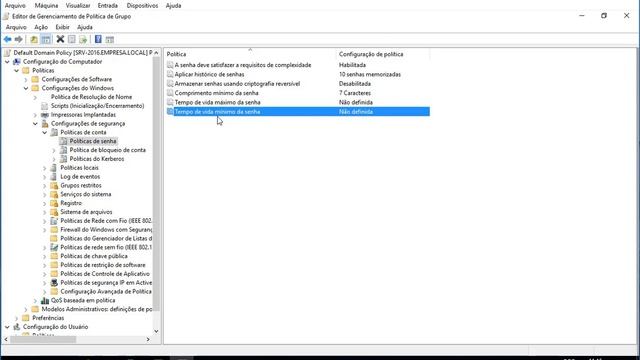
Task: Select the Políticas de senha tree item
Action: [93, 141]
